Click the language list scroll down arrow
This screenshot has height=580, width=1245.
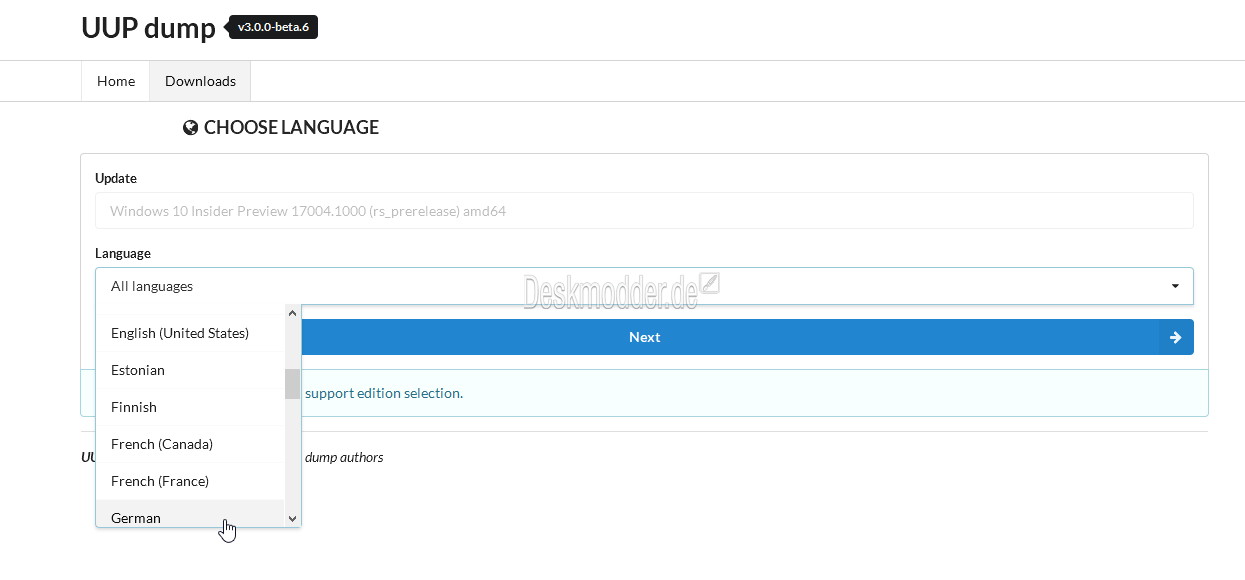[x=292, y=518]
